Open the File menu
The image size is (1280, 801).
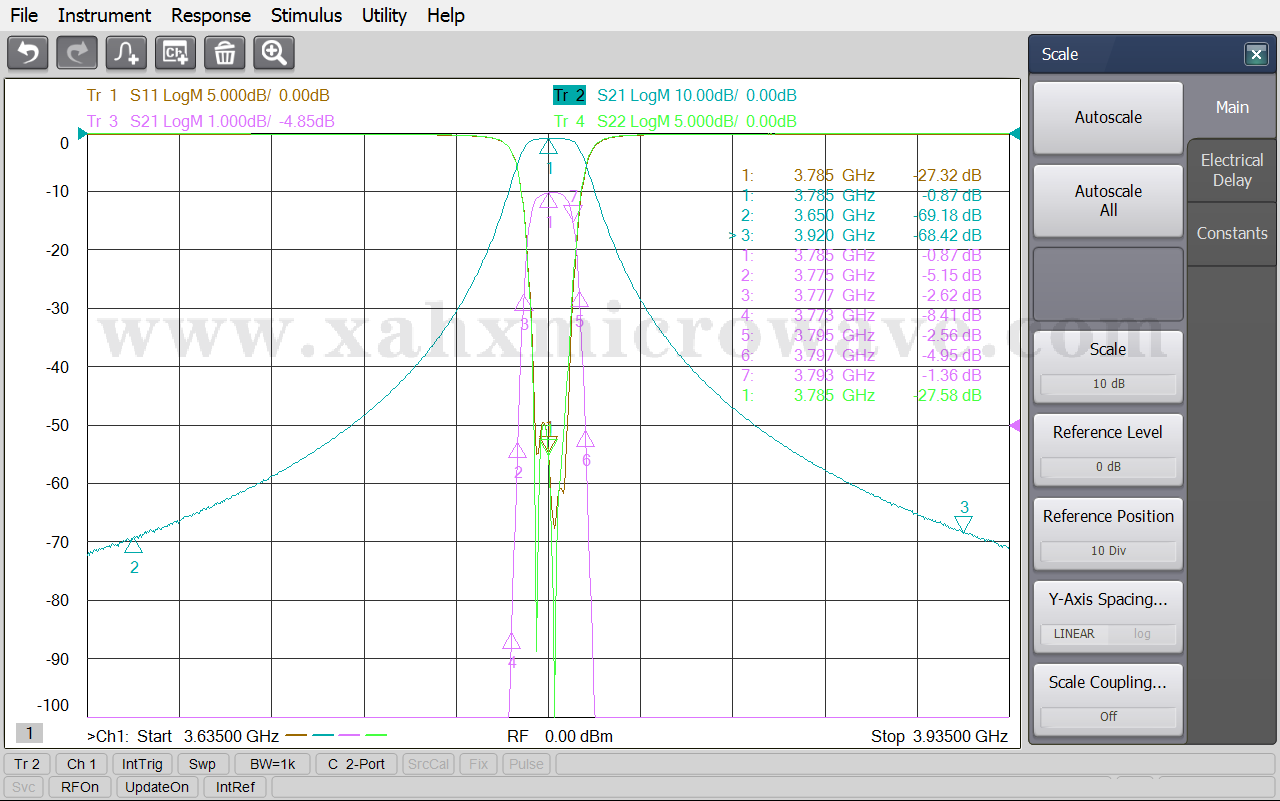click(24, 15)
